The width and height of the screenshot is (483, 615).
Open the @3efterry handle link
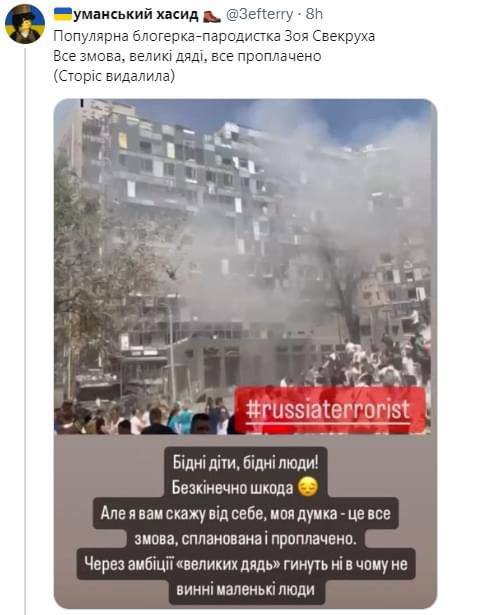click(x=259, y=15)
